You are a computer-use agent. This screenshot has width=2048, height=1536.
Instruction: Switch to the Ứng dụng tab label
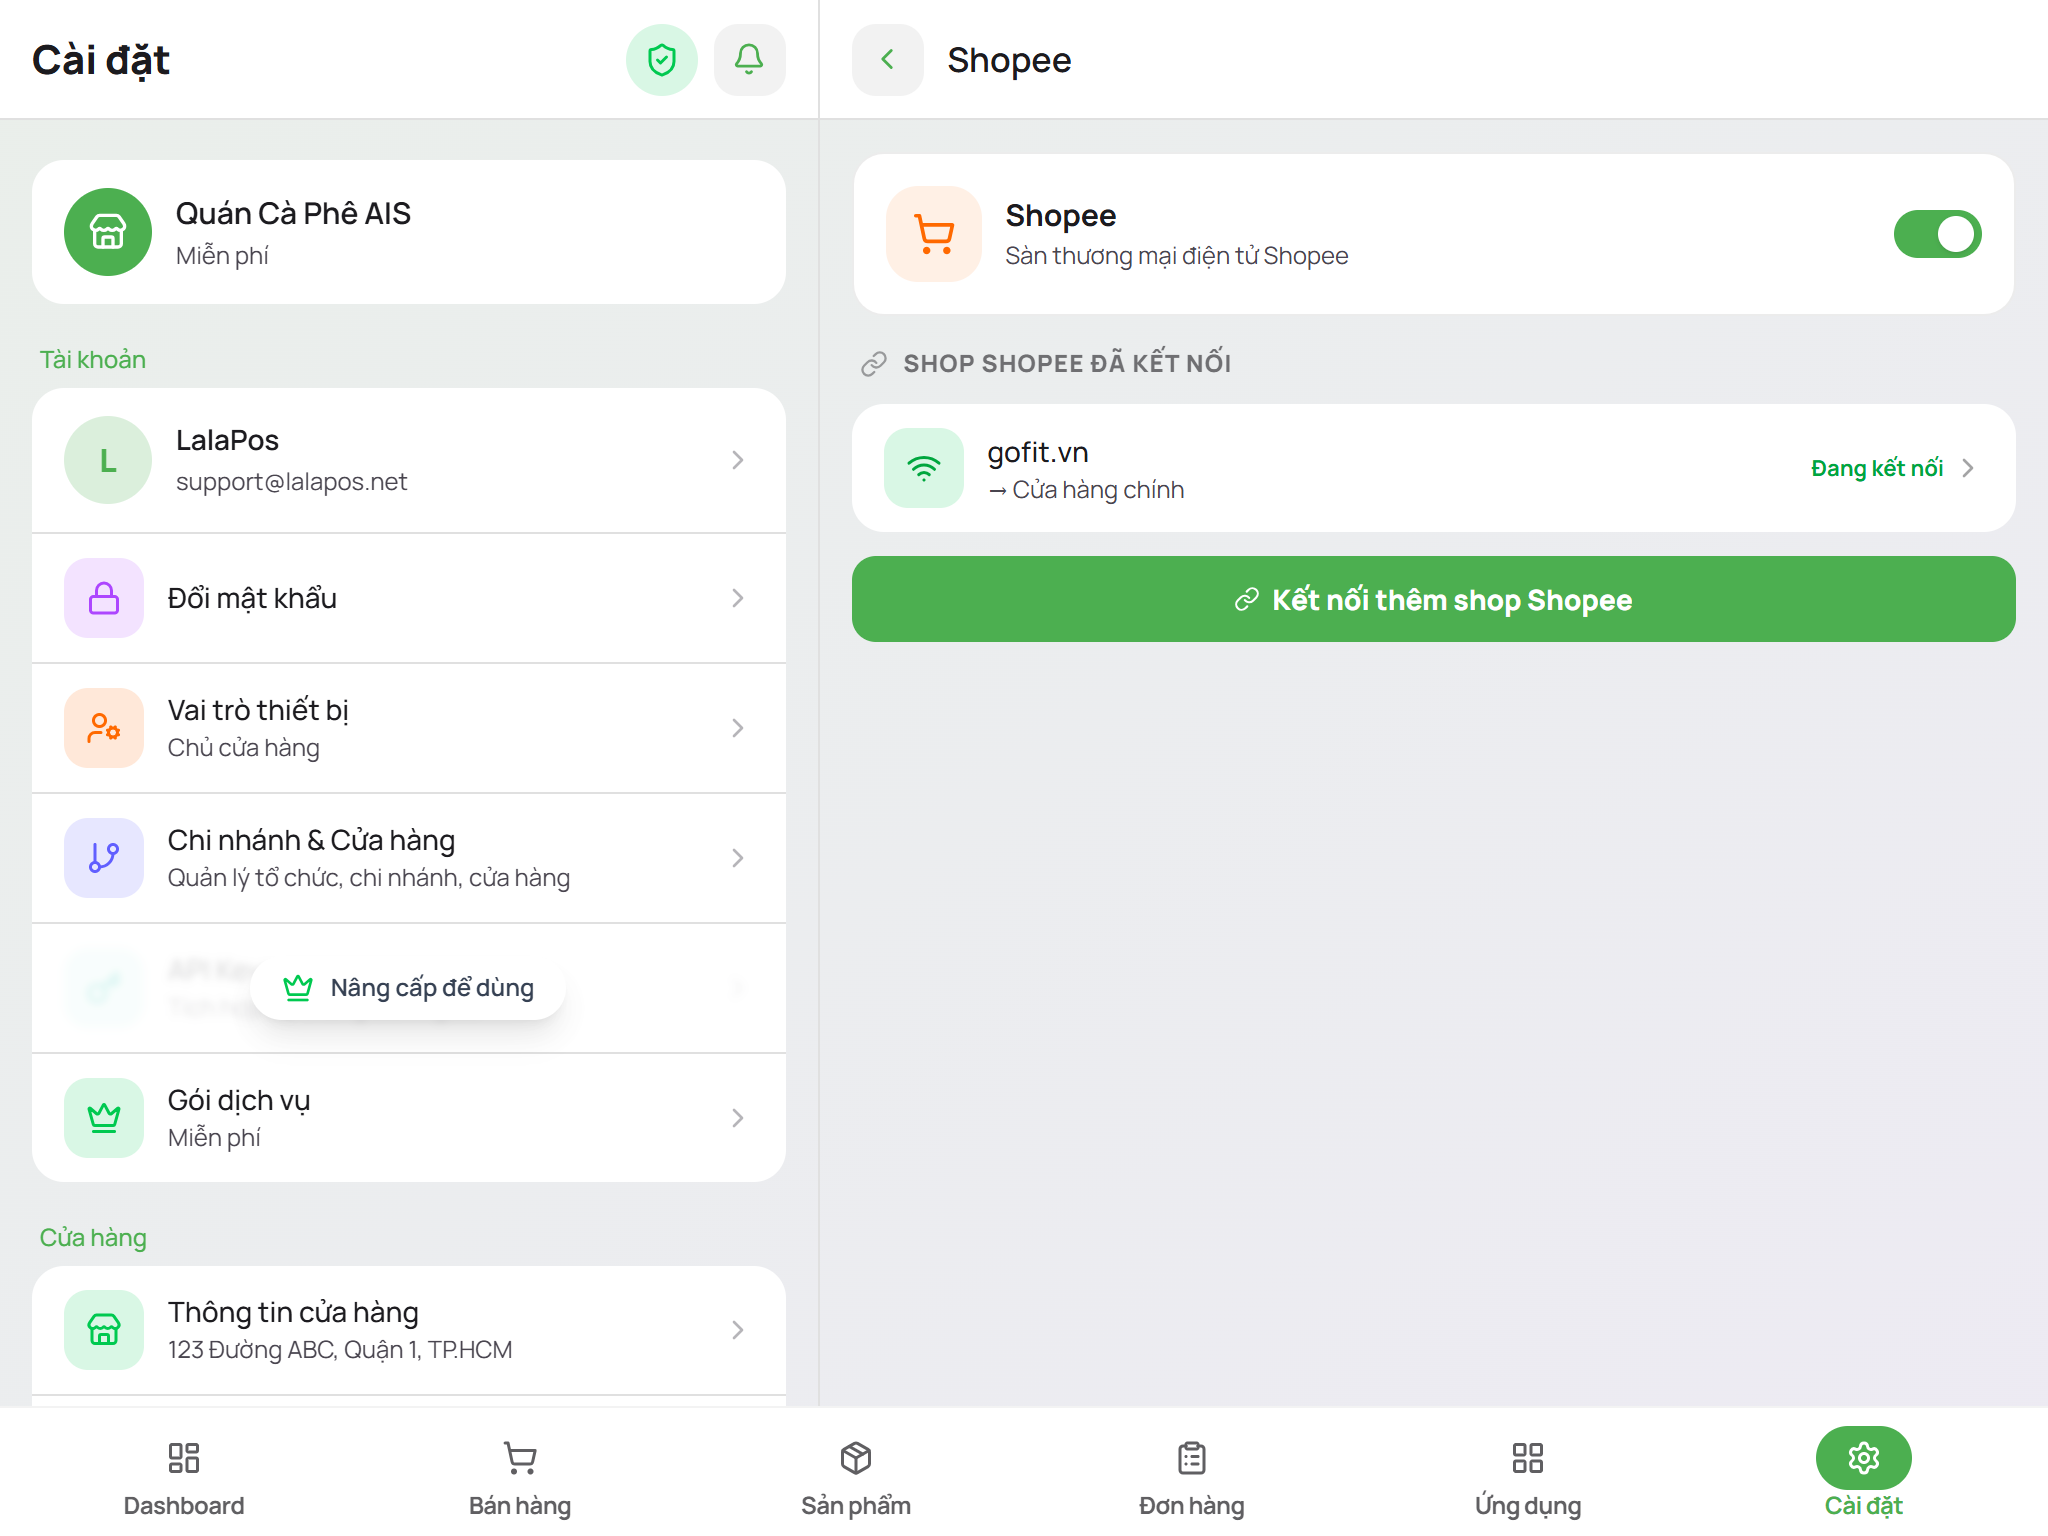click(1528, 1506)
